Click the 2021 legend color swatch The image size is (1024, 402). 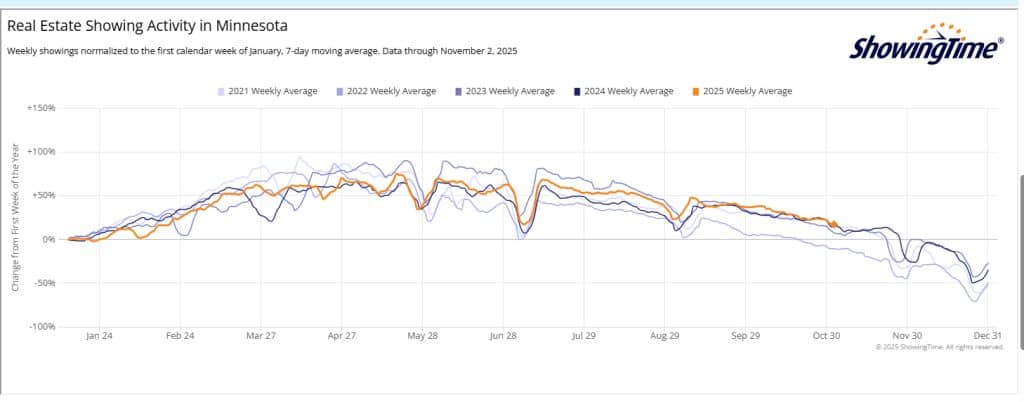tap(221, 91)
